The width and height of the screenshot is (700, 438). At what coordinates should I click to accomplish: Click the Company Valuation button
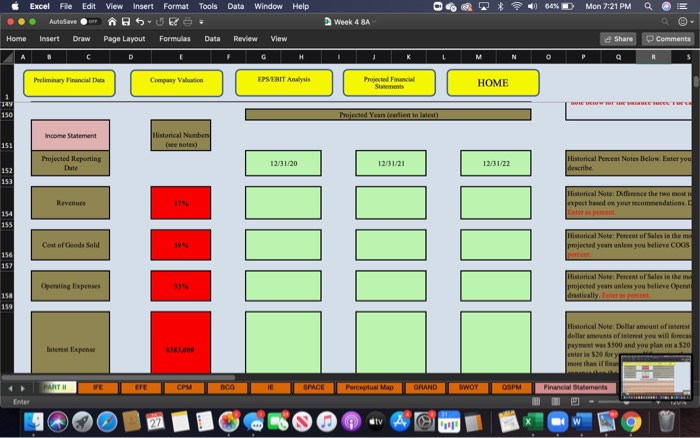coord(176,83)
